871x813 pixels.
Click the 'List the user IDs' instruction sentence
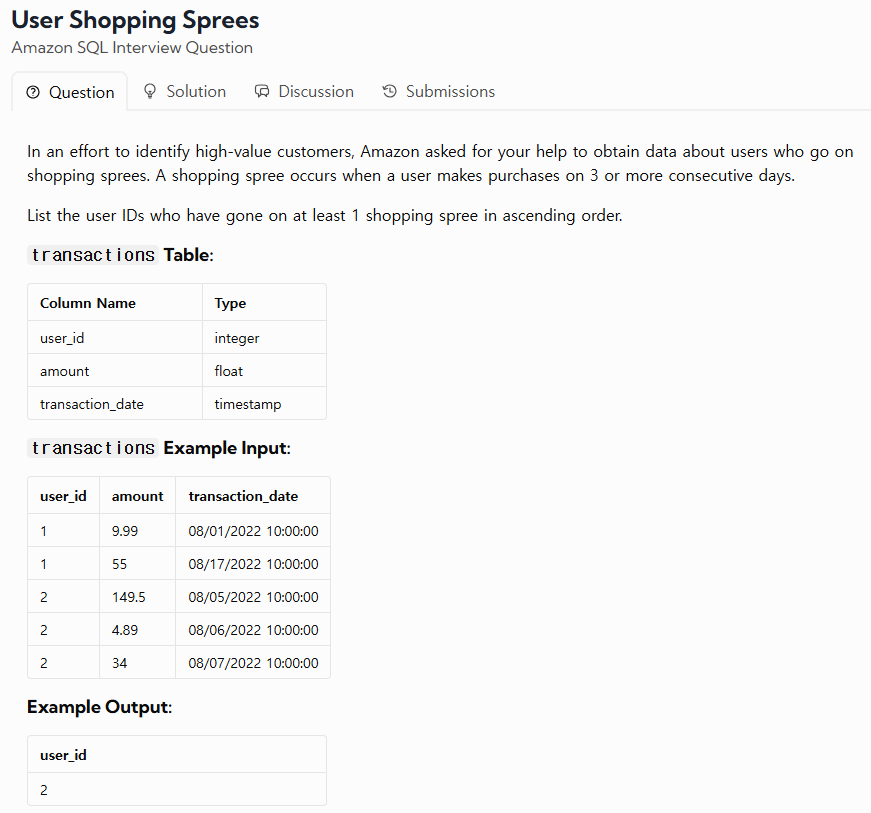tap(324, 215)
